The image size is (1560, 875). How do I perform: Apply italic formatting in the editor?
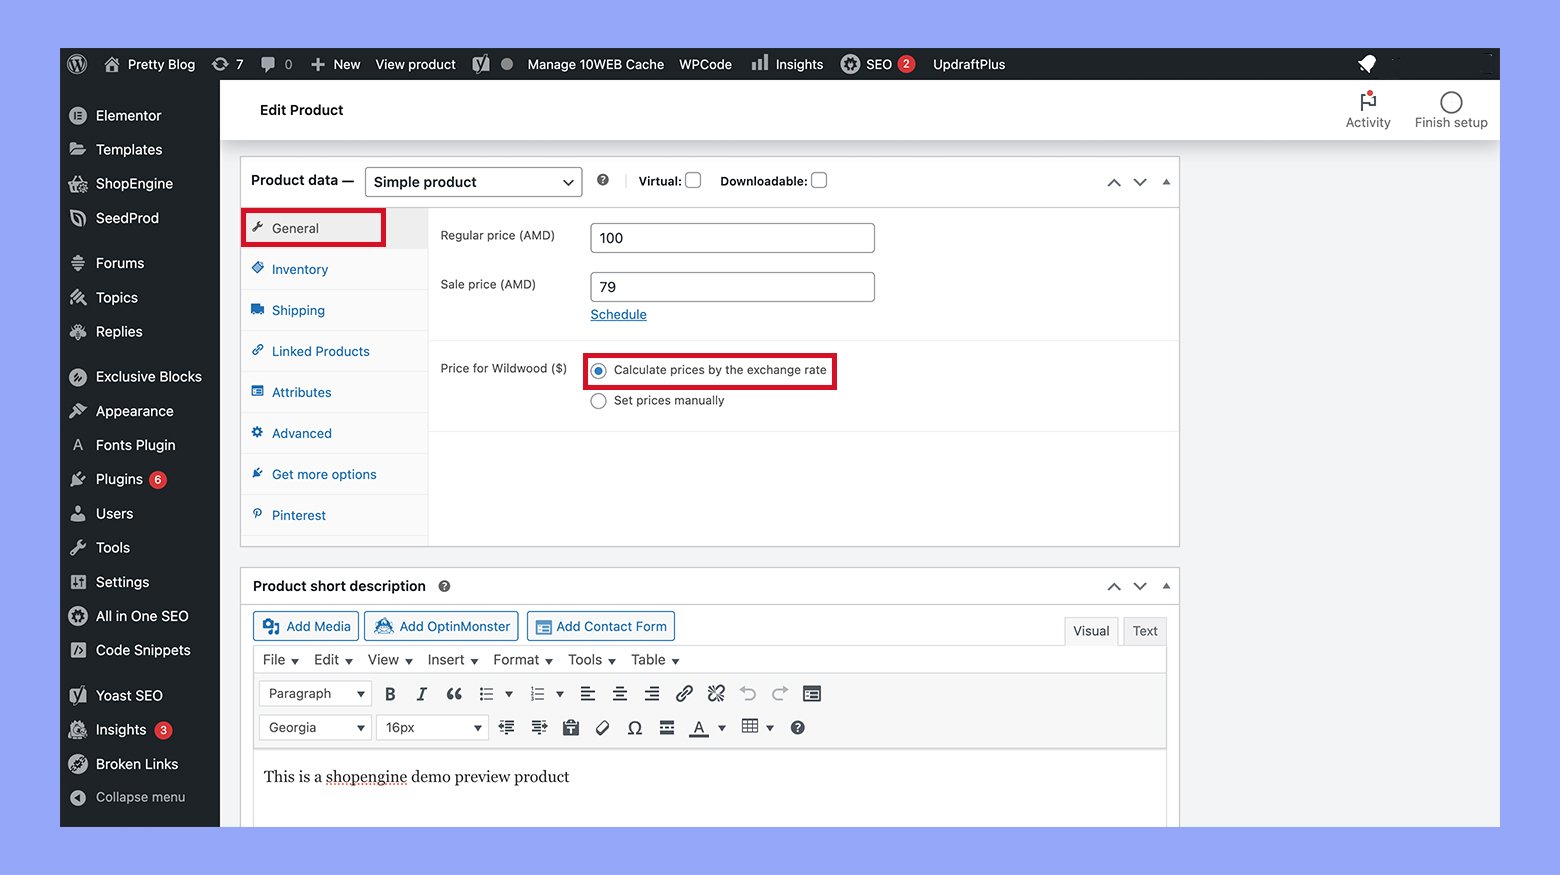tap(422, 694)
